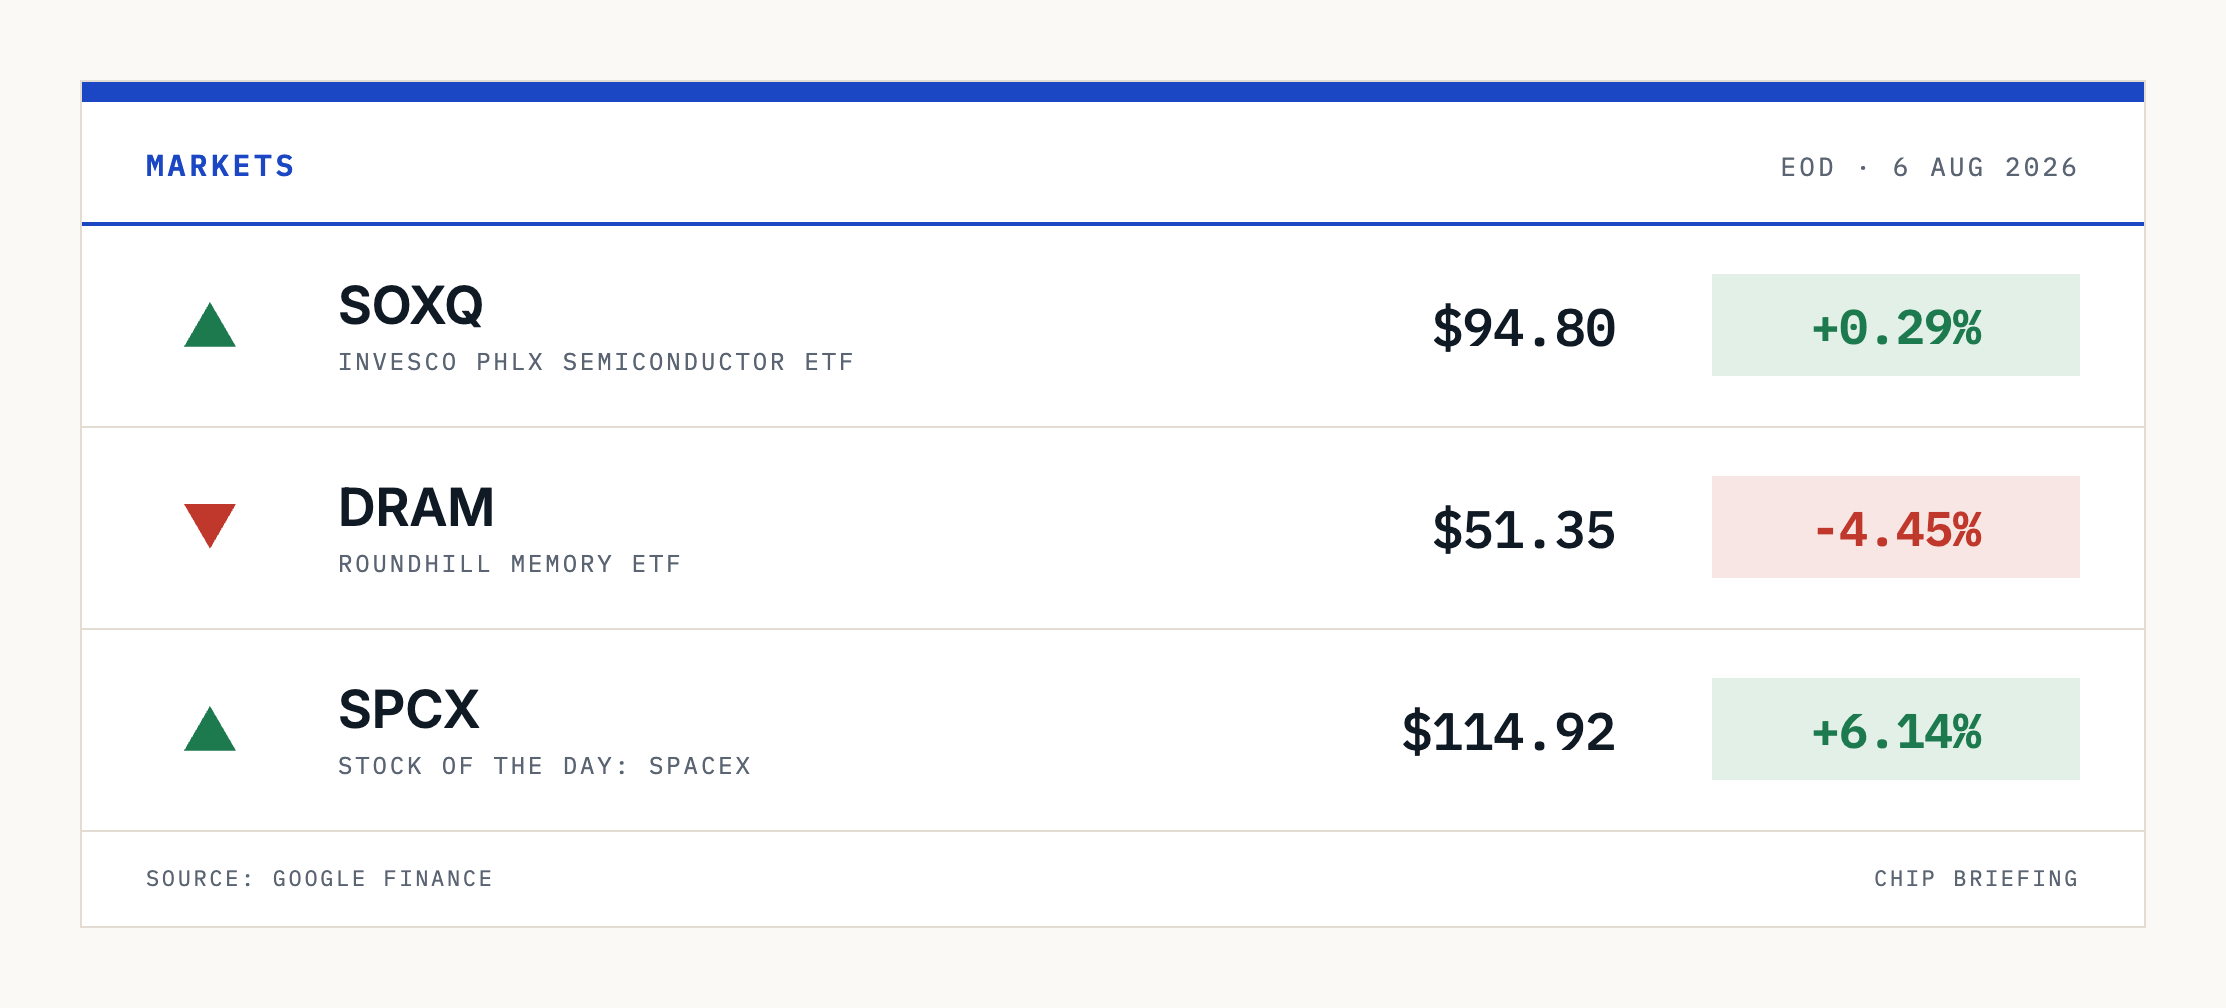2226x1008 pixels.
Task: Click the +6.14% change badge
Action: pyautogui.click(x=1896, y=729)
